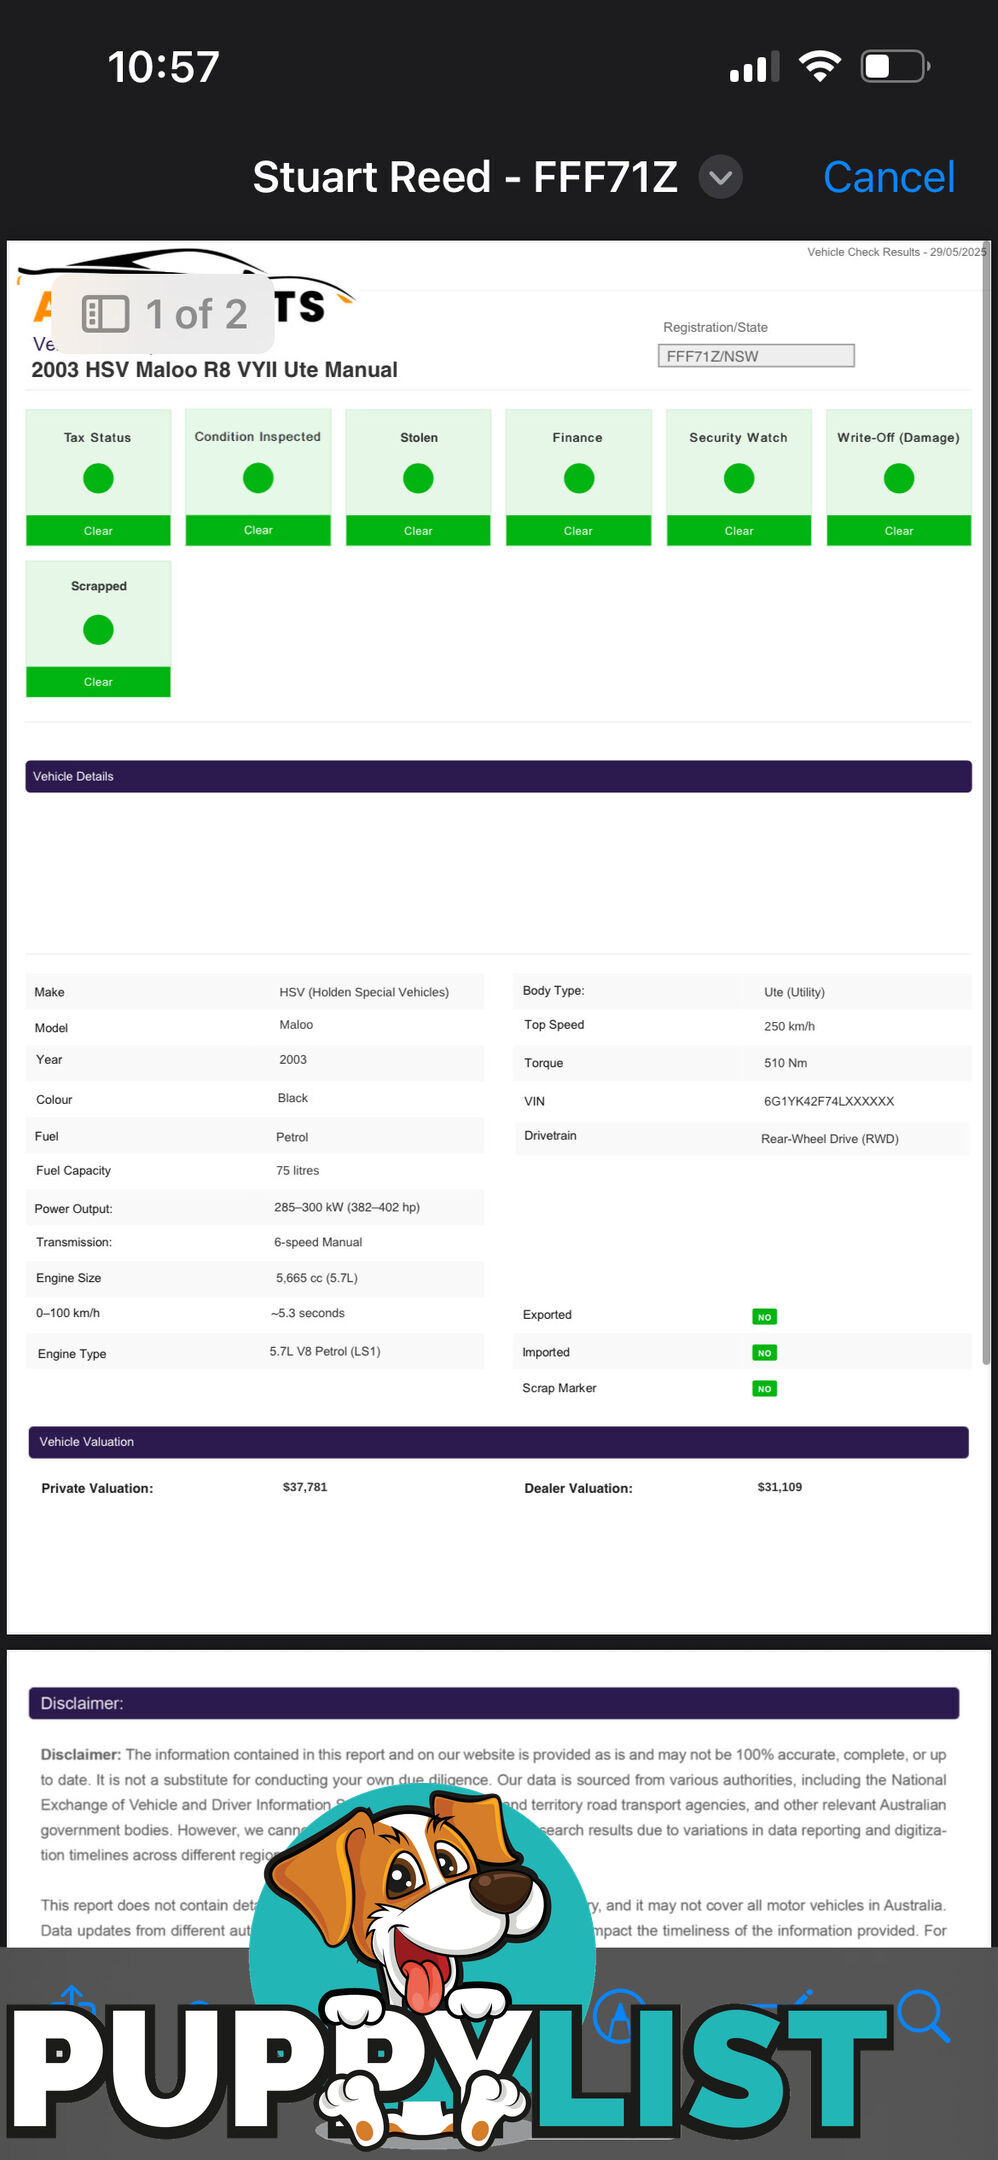Tap the colour value Black
Viewport: 998px width, 2160px height.
(293, 1098)
